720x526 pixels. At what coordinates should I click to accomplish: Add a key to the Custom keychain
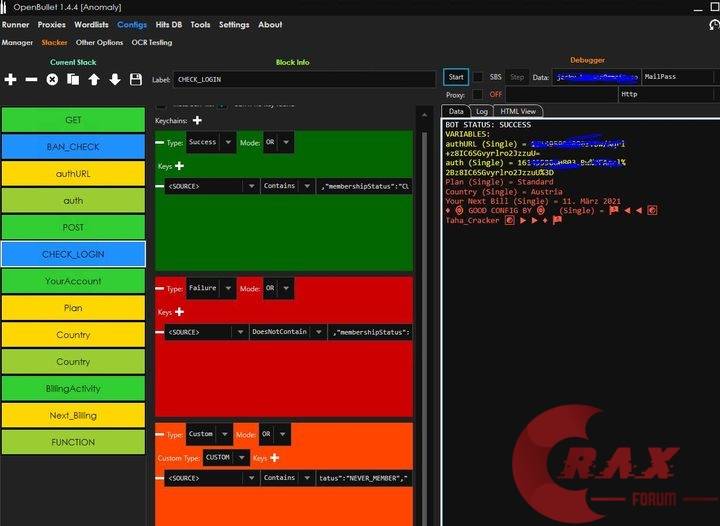click(x=275, y=458)
